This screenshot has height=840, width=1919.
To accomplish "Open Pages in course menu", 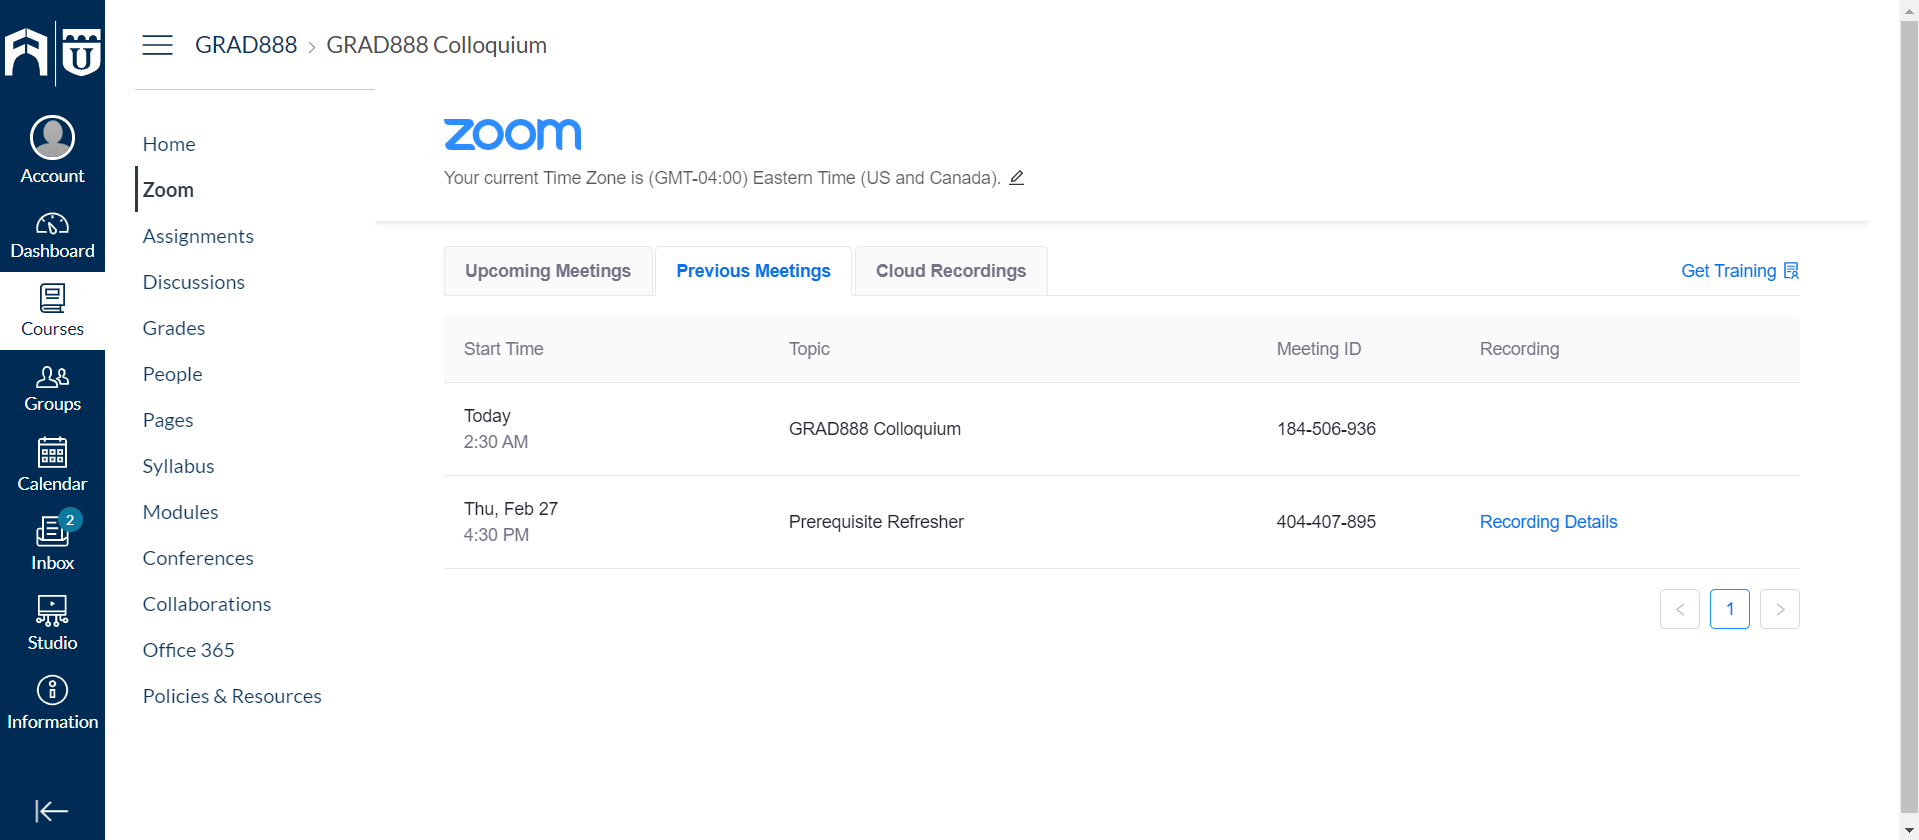I will click(168, 420).
